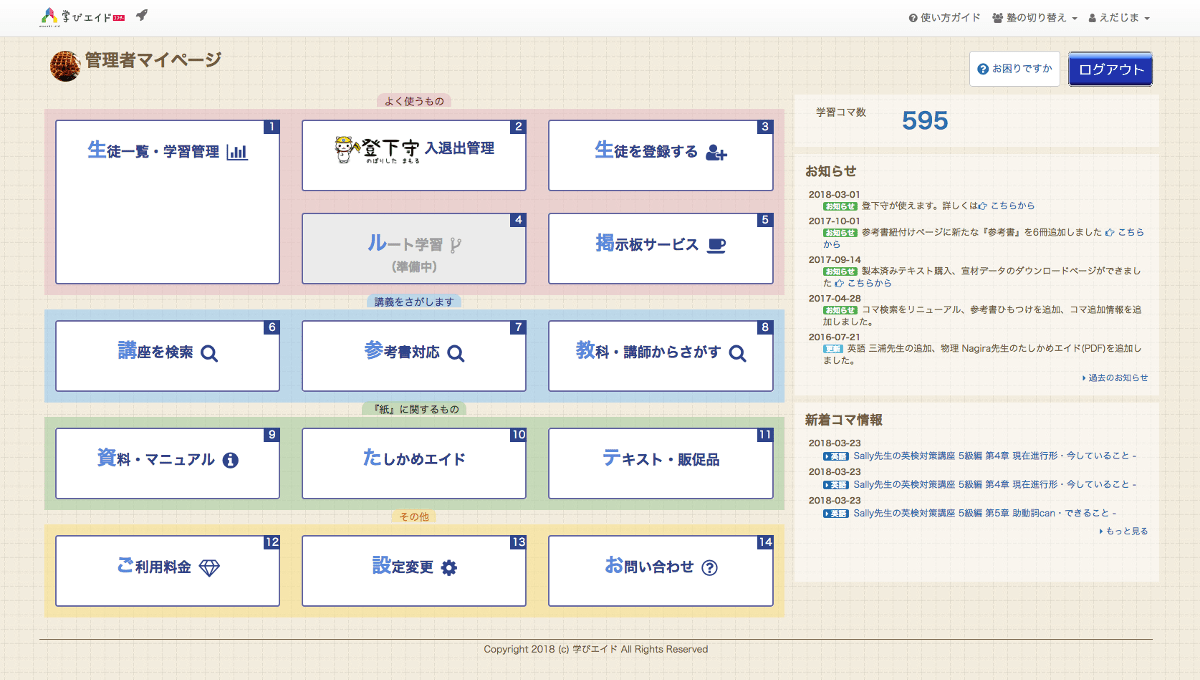
Task: Click bar chart icon in 生徒一覧 tile
Action: coord(237,152)
